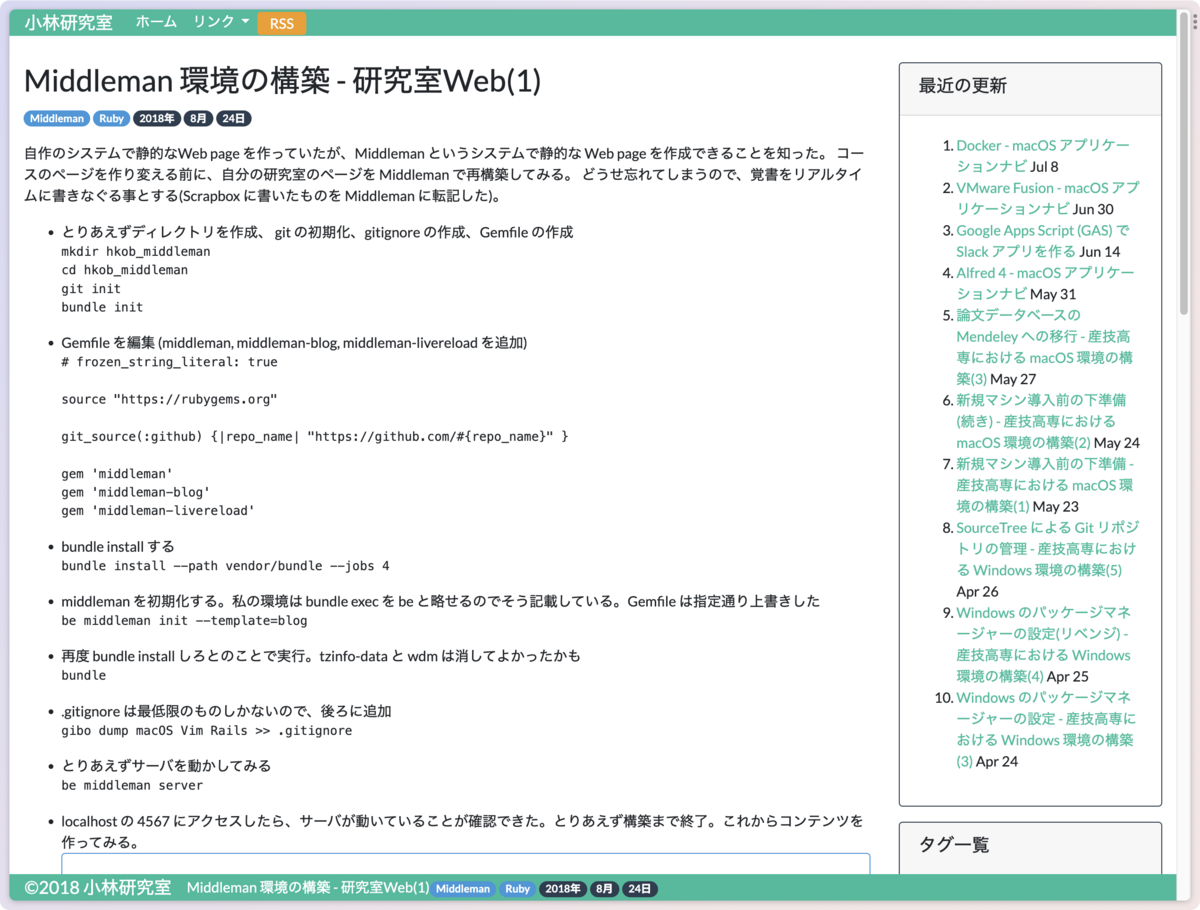Open 論文データベースの Mendeley への移行 link
This screenshot has width=1200, height=910.
point(1044,347)
